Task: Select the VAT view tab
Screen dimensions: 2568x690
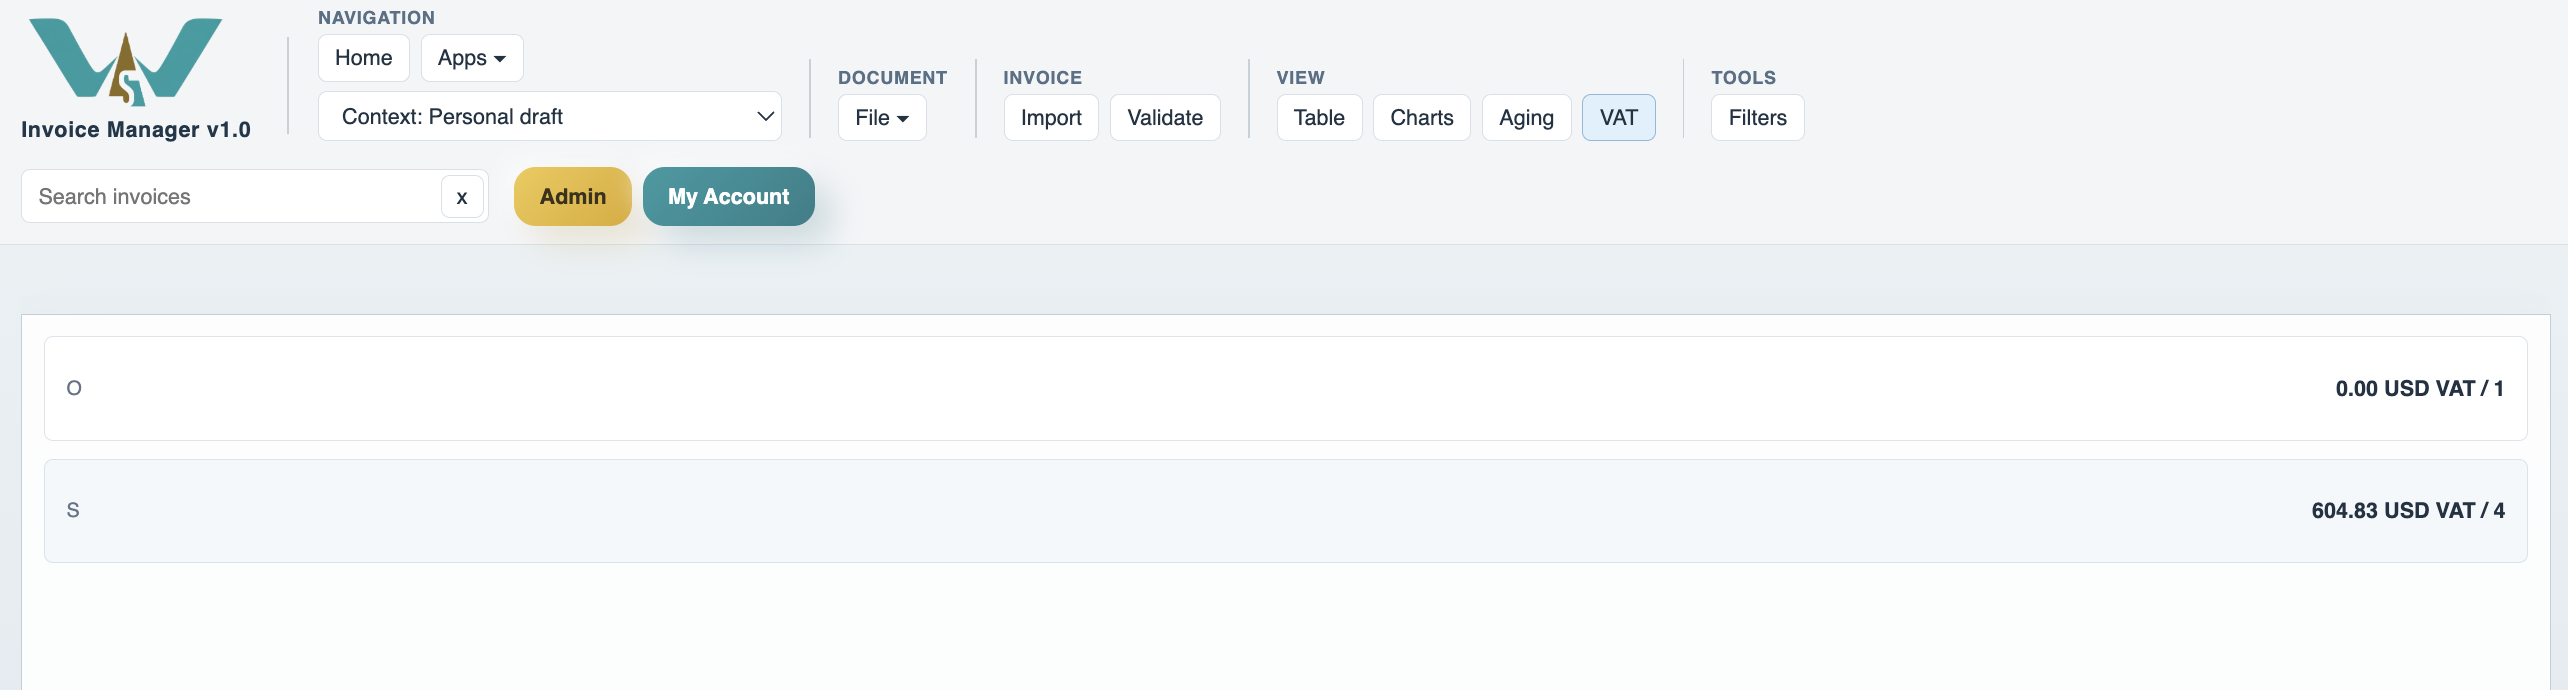Action: [x=1618, y=118]
